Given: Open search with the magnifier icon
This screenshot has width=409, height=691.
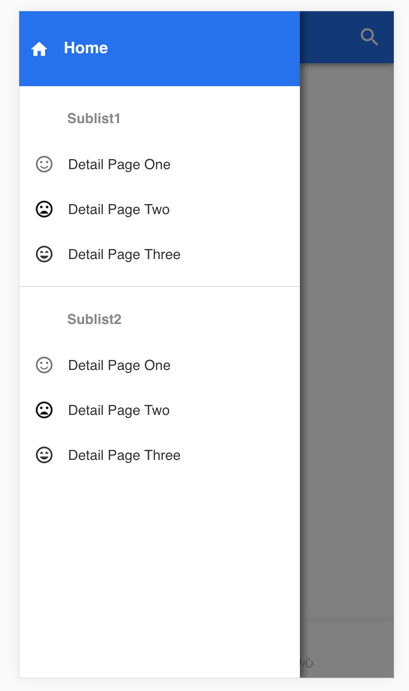Looking at the screenshot, I should click(x=369, y=37).
